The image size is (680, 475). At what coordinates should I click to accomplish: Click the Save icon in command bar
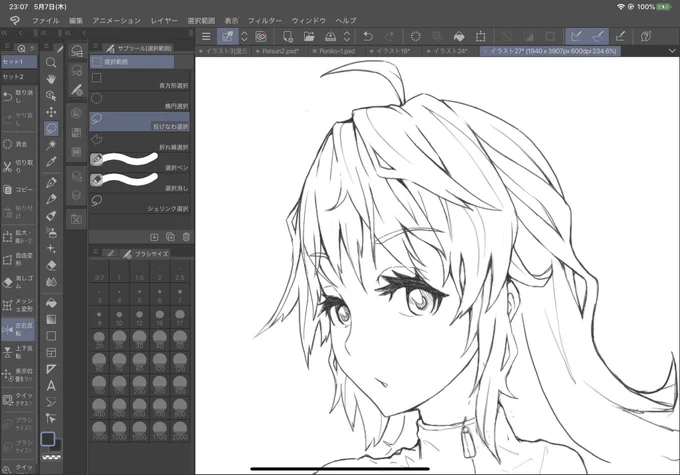[x=330, y=37]
